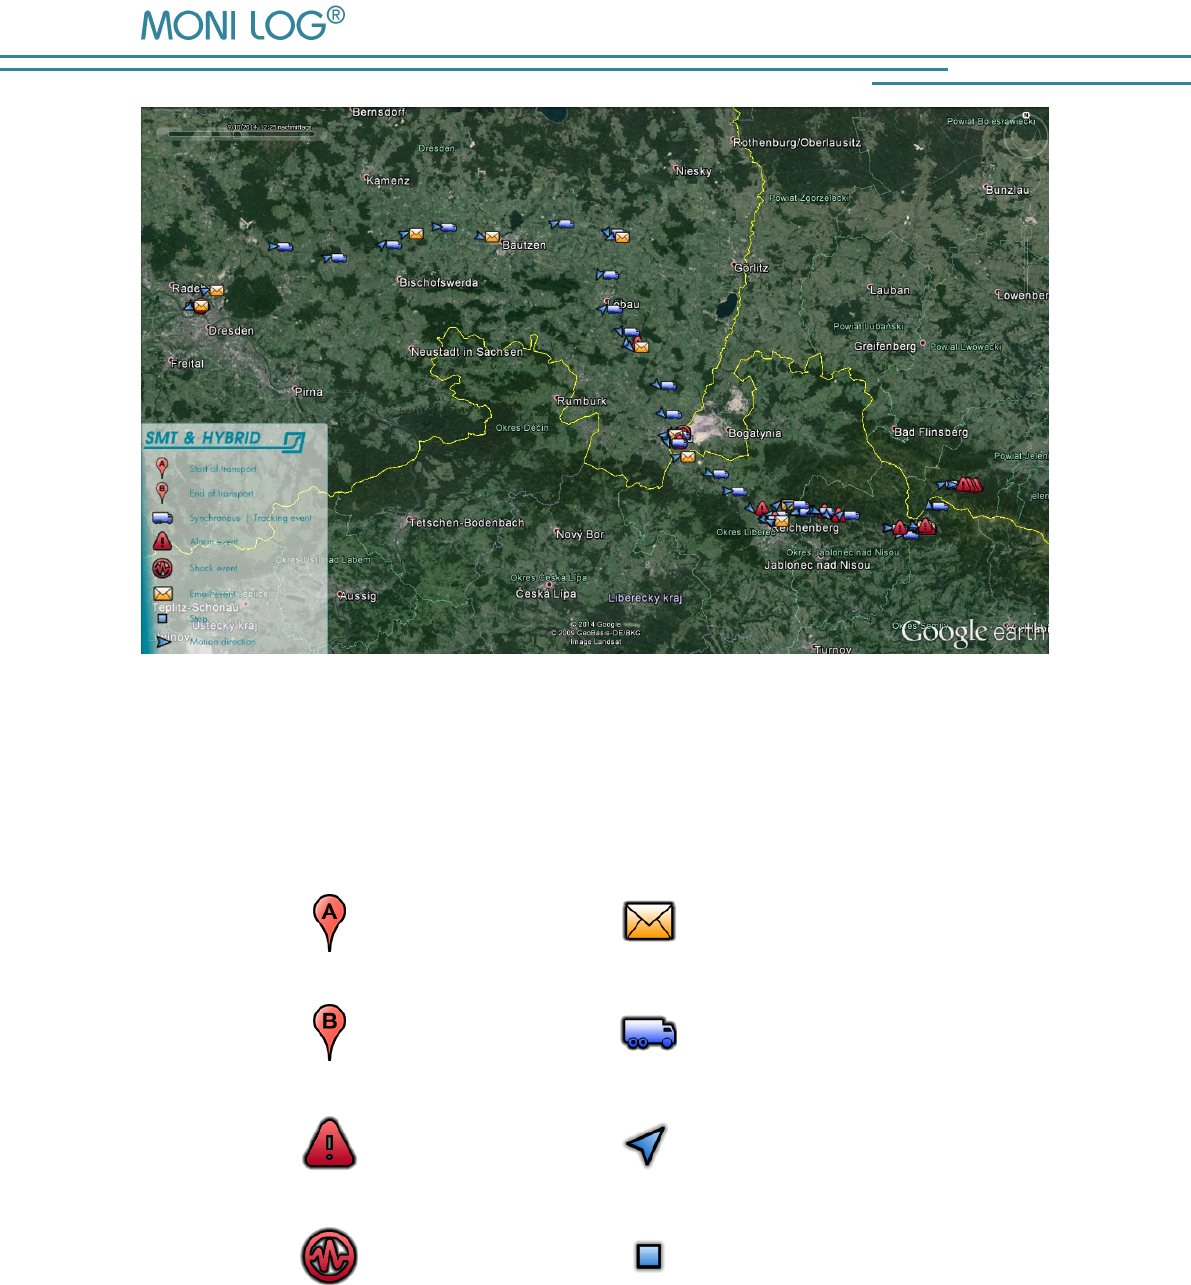Click the Kamenz city label
1191x1285 pixels.
click(388, 181)
